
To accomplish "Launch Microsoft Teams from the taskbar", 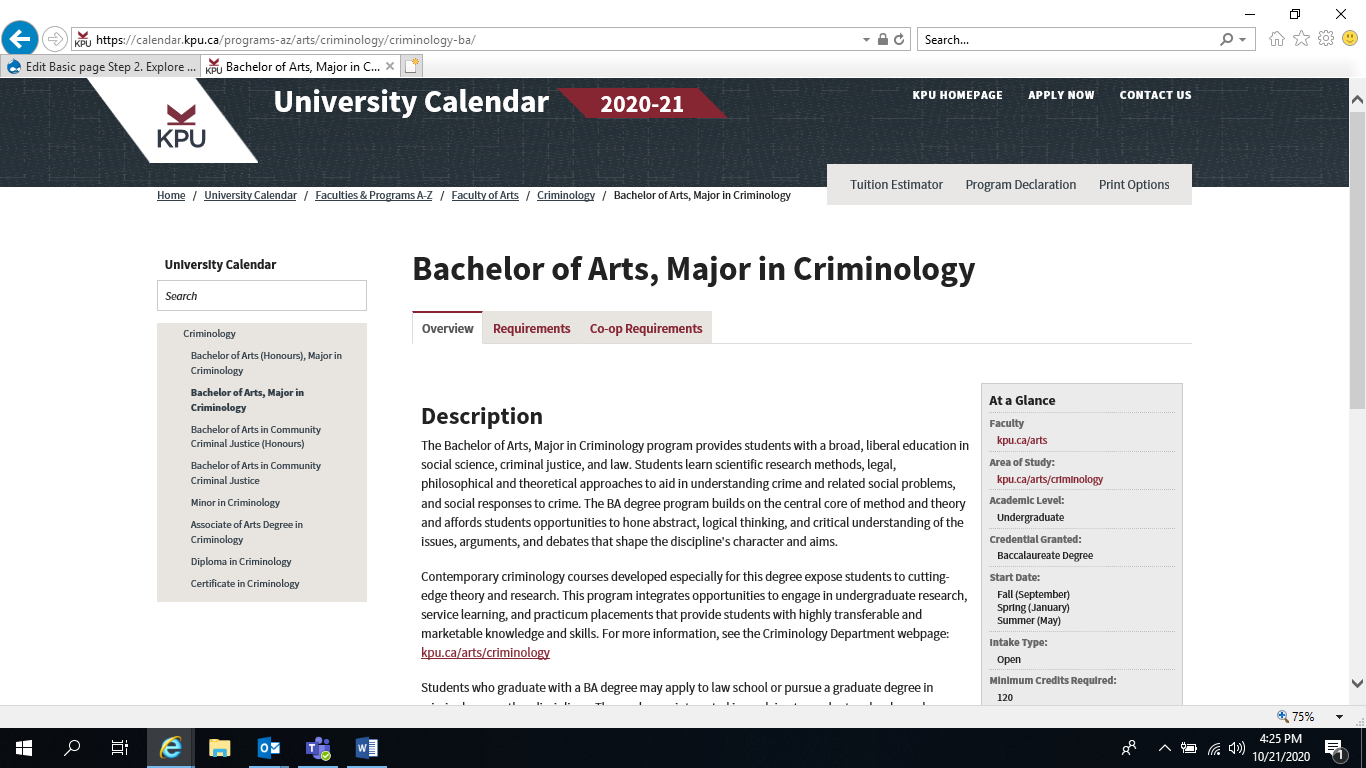I will (318, 747).
